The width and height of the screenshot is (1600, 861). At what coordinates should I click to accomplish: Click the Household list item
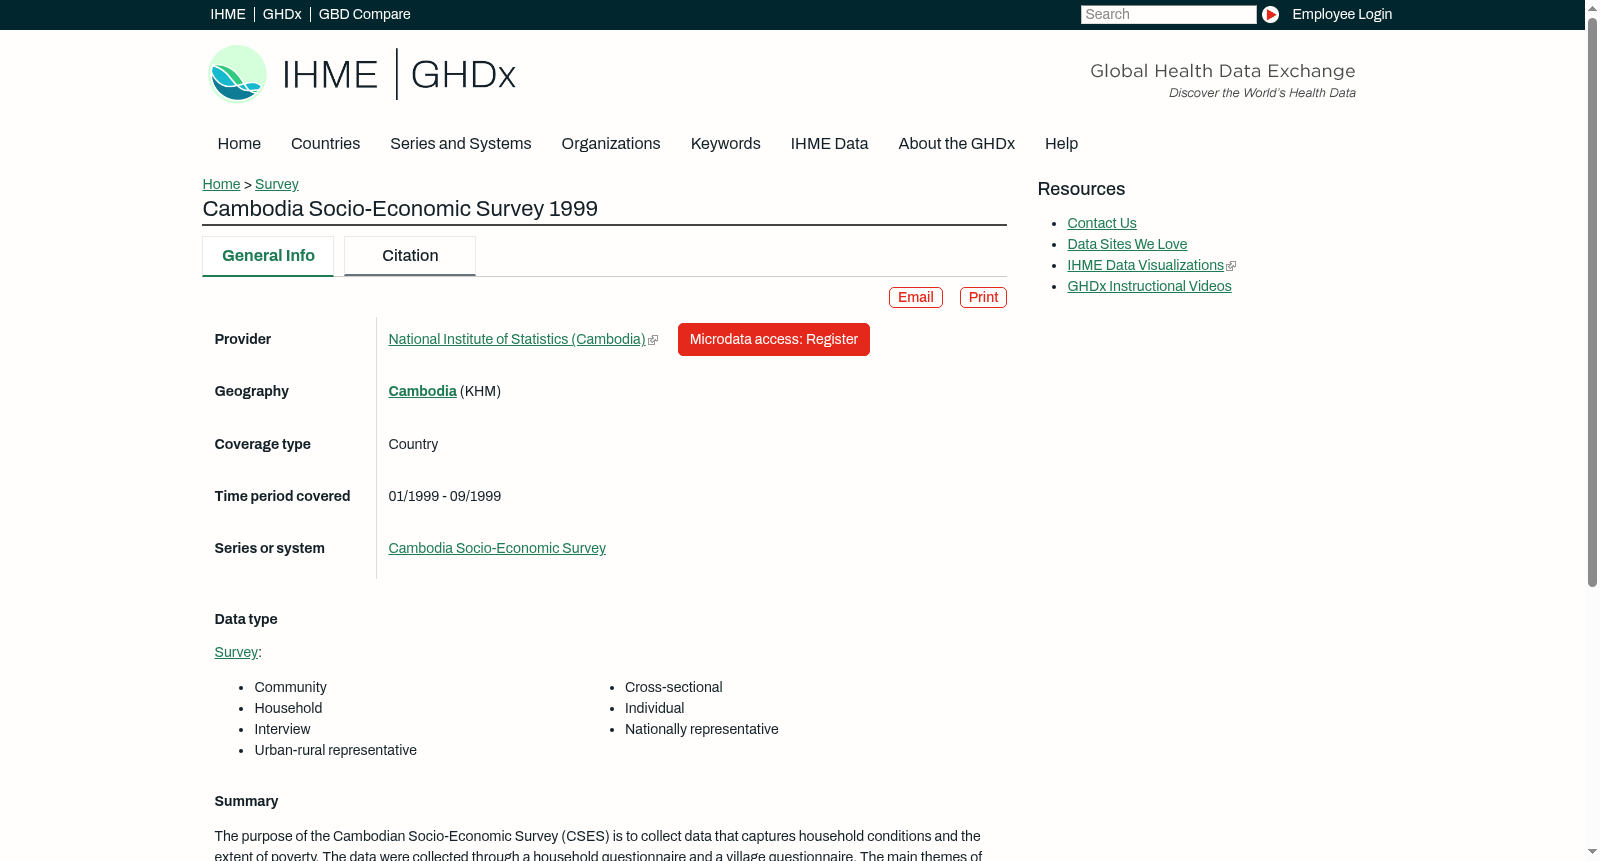coord(288,708)
